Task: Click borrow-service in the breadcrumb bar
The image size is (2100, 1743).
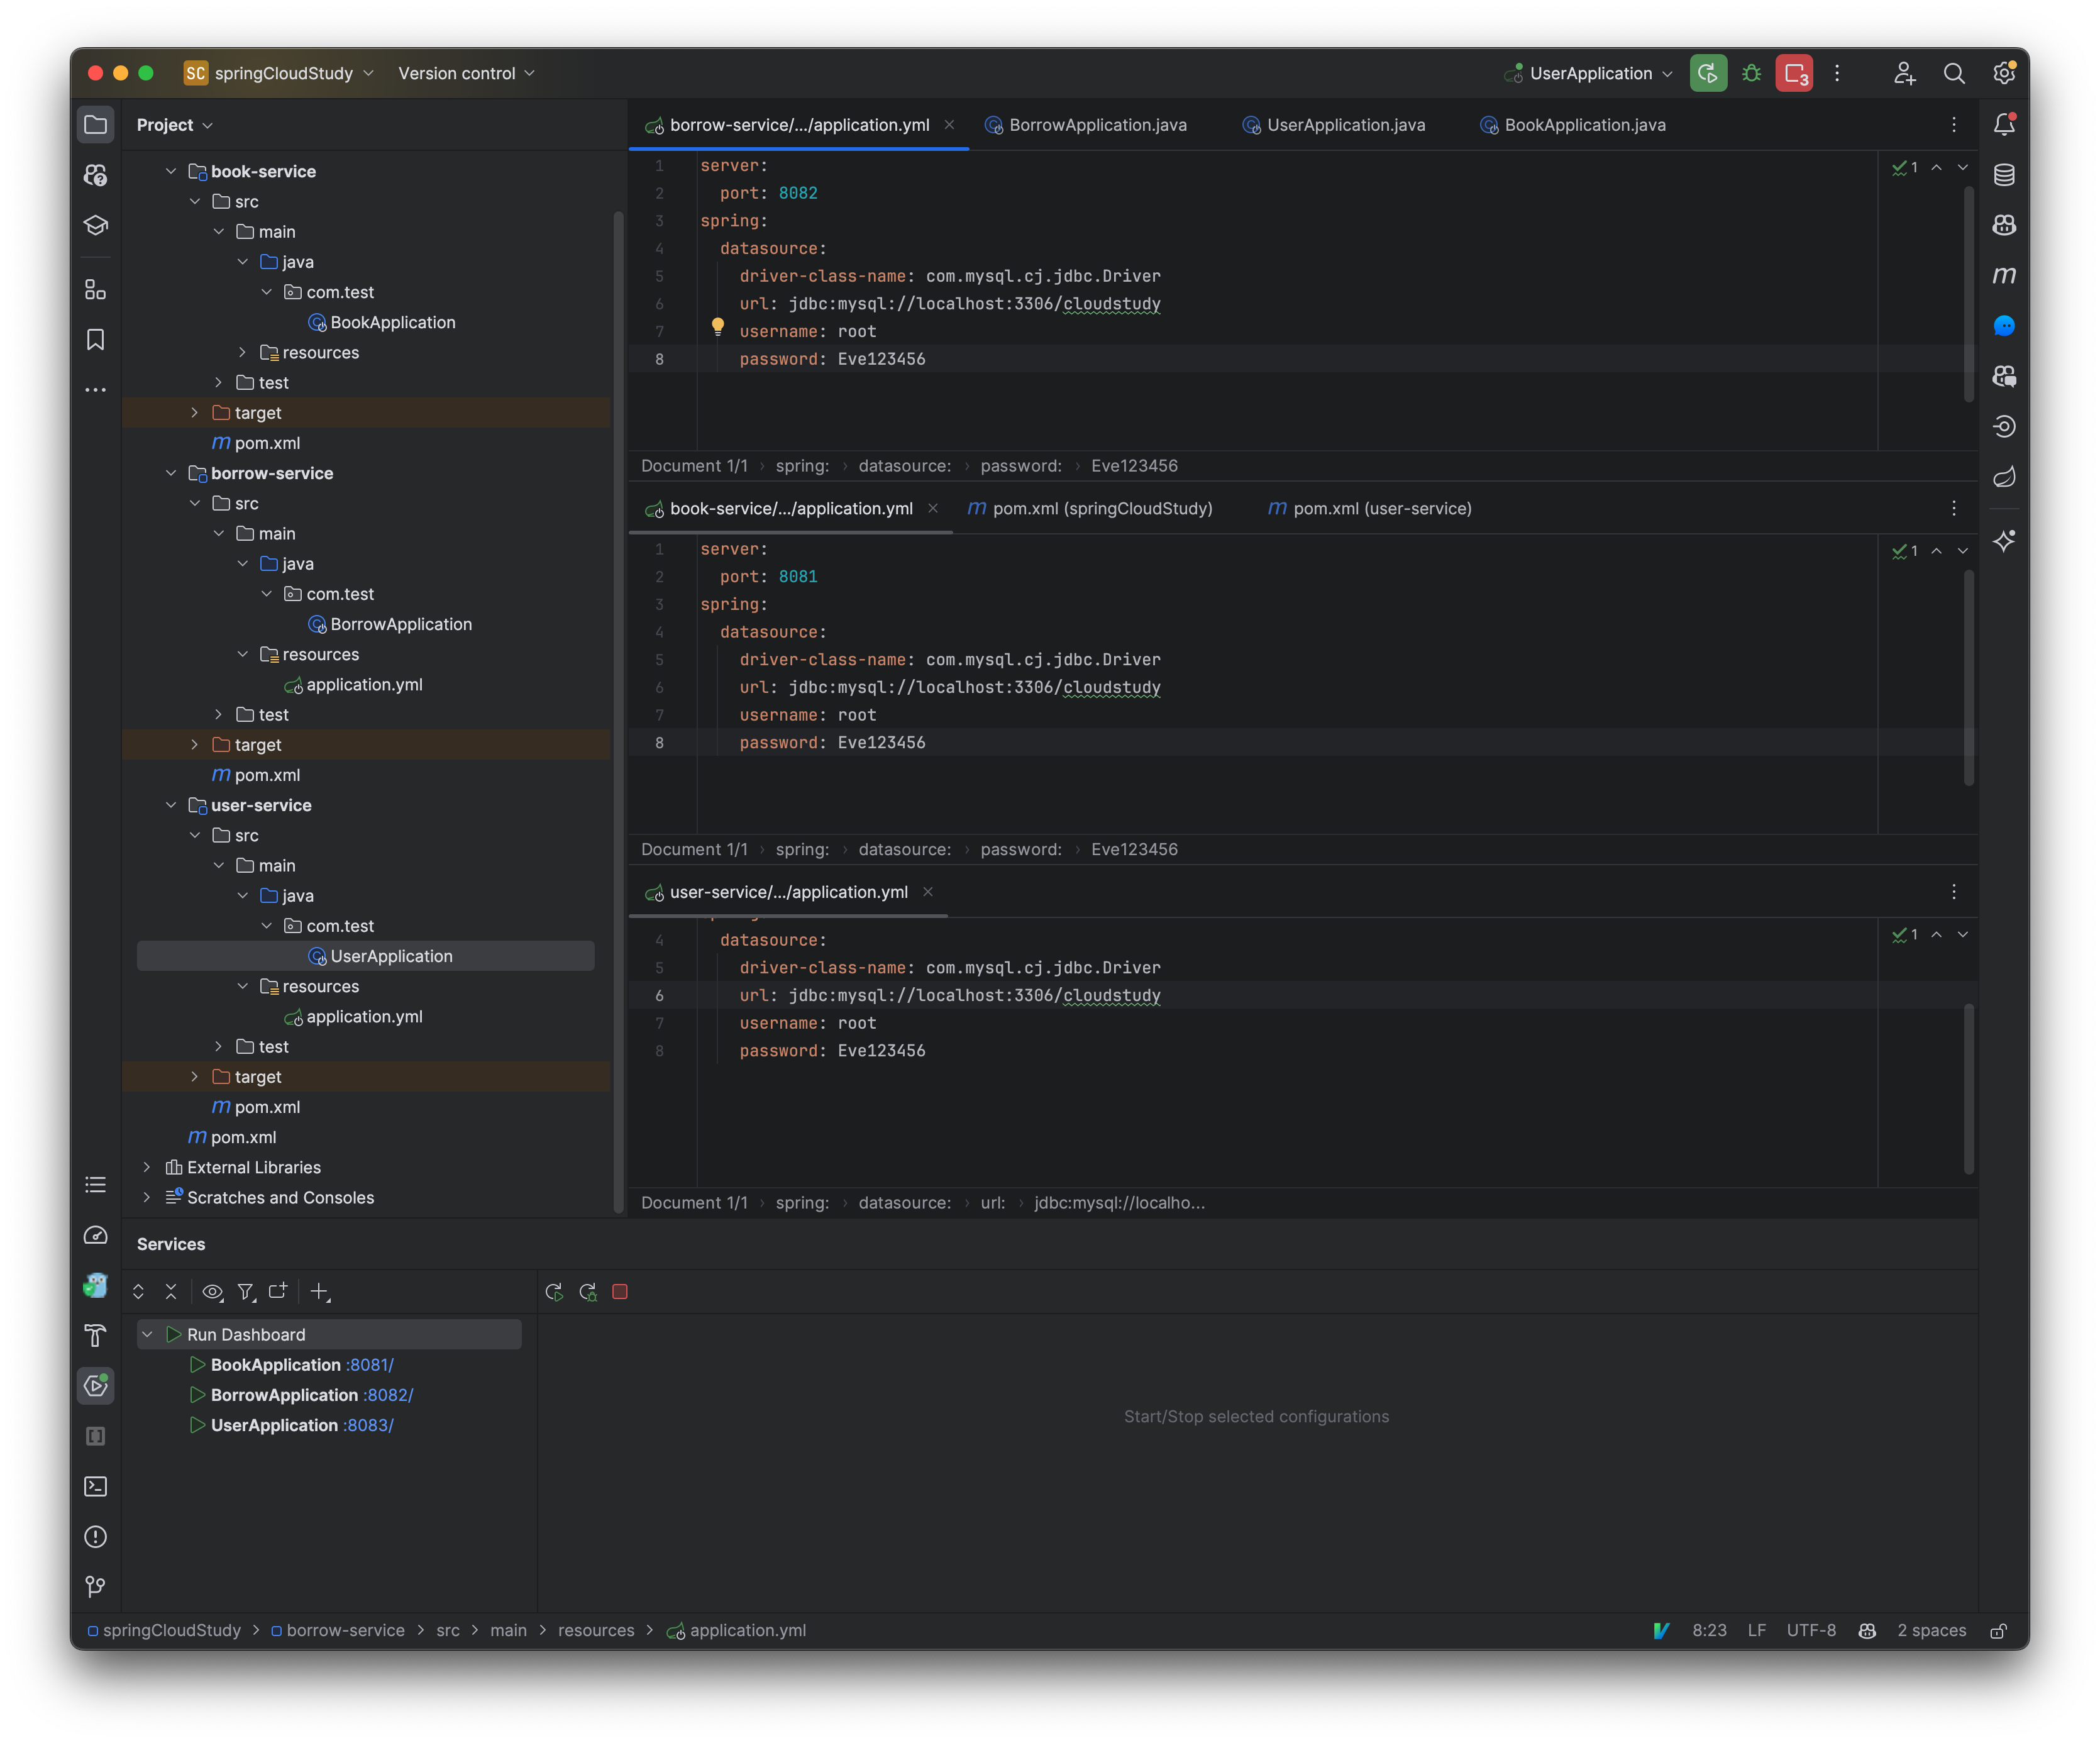Action: click(x=345, y=1630)
